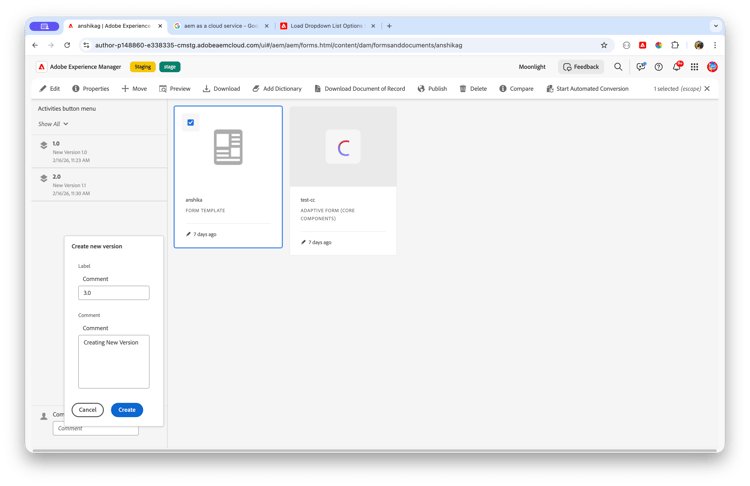Open browser extensions puzzle icon
Screen dimensions: 750x486
pyautogui.click(x=675, y=45)
